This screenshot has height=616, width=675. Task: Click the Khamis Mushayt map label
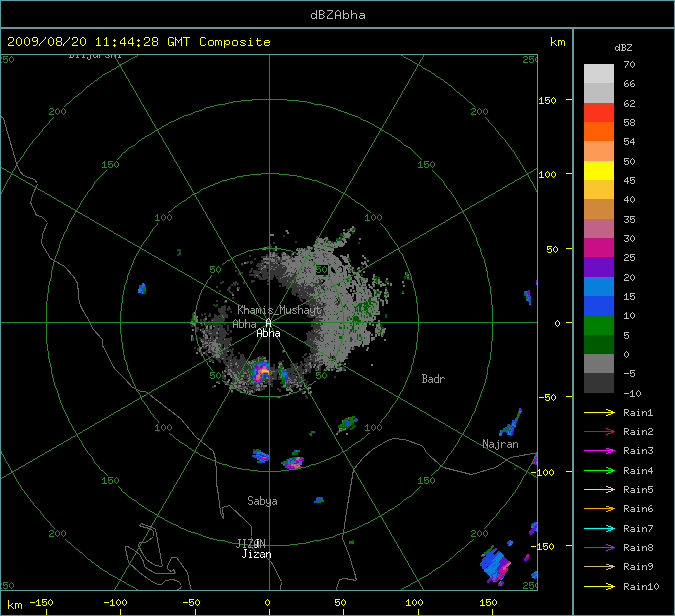[279, 310]
